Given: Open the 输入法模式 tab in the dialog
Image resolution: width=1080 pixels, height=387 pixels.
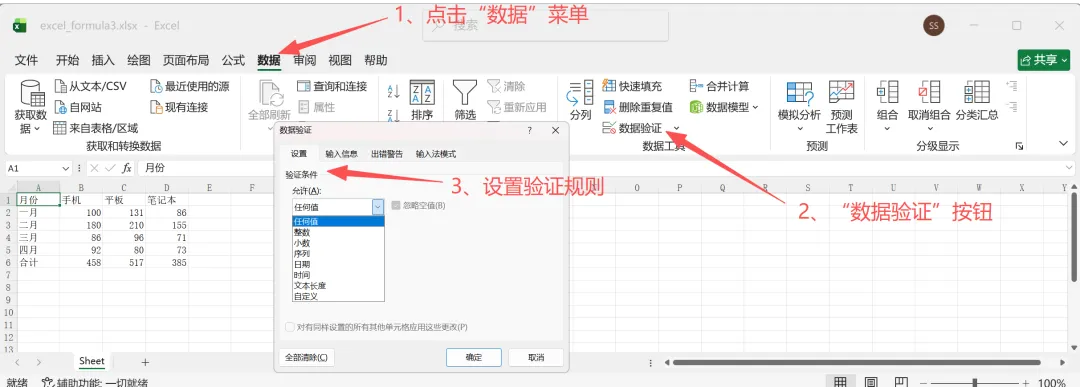Looking at the screenshot, I should [436, 154].
